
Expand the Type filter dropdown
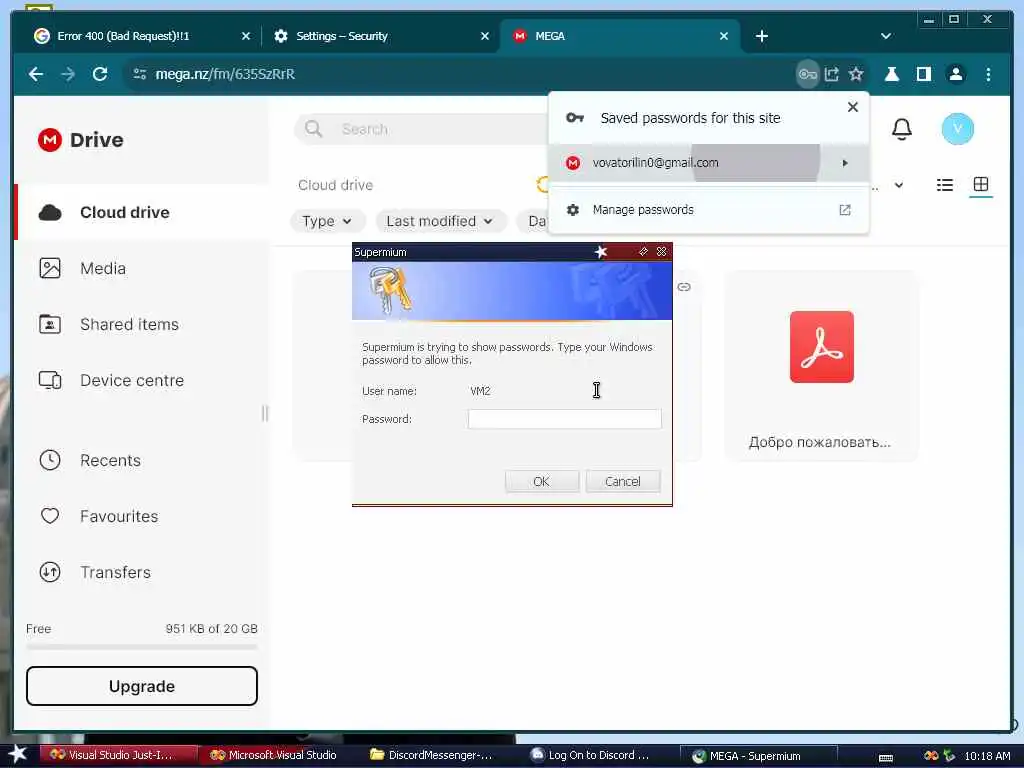click(x=327, y=221)
